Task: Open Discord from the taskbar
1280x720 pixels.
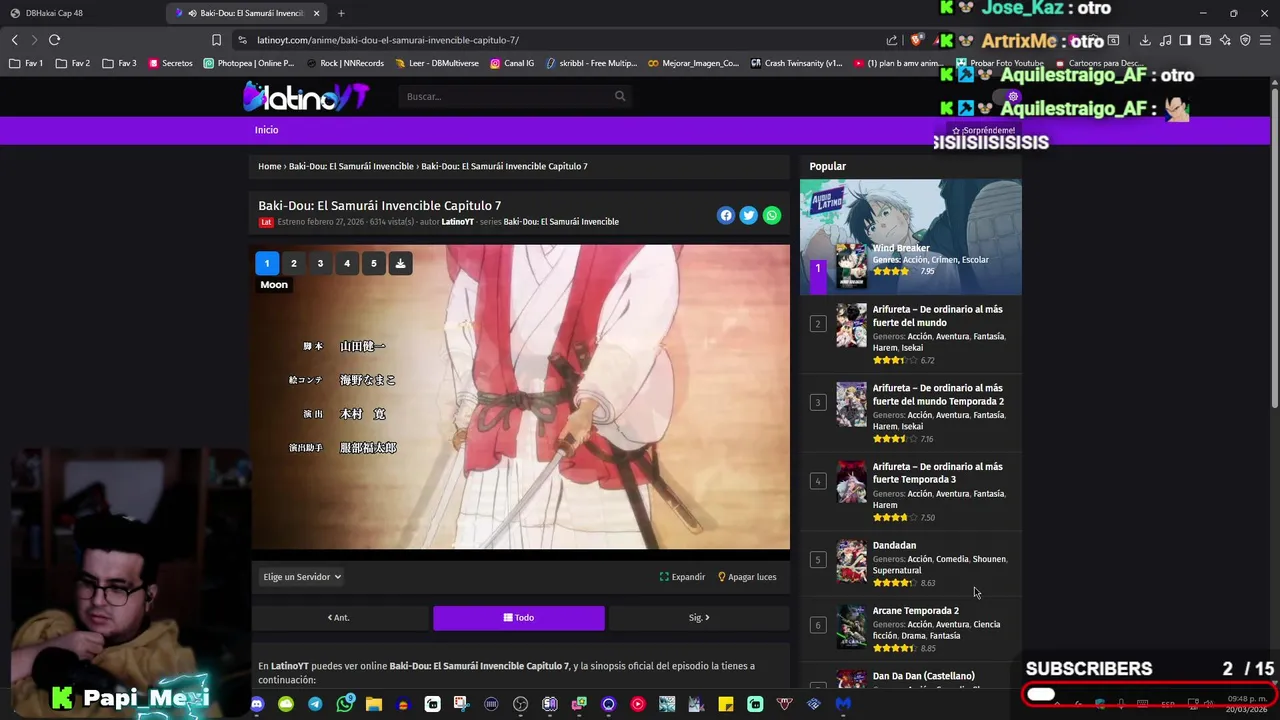Action: (257, 704)
